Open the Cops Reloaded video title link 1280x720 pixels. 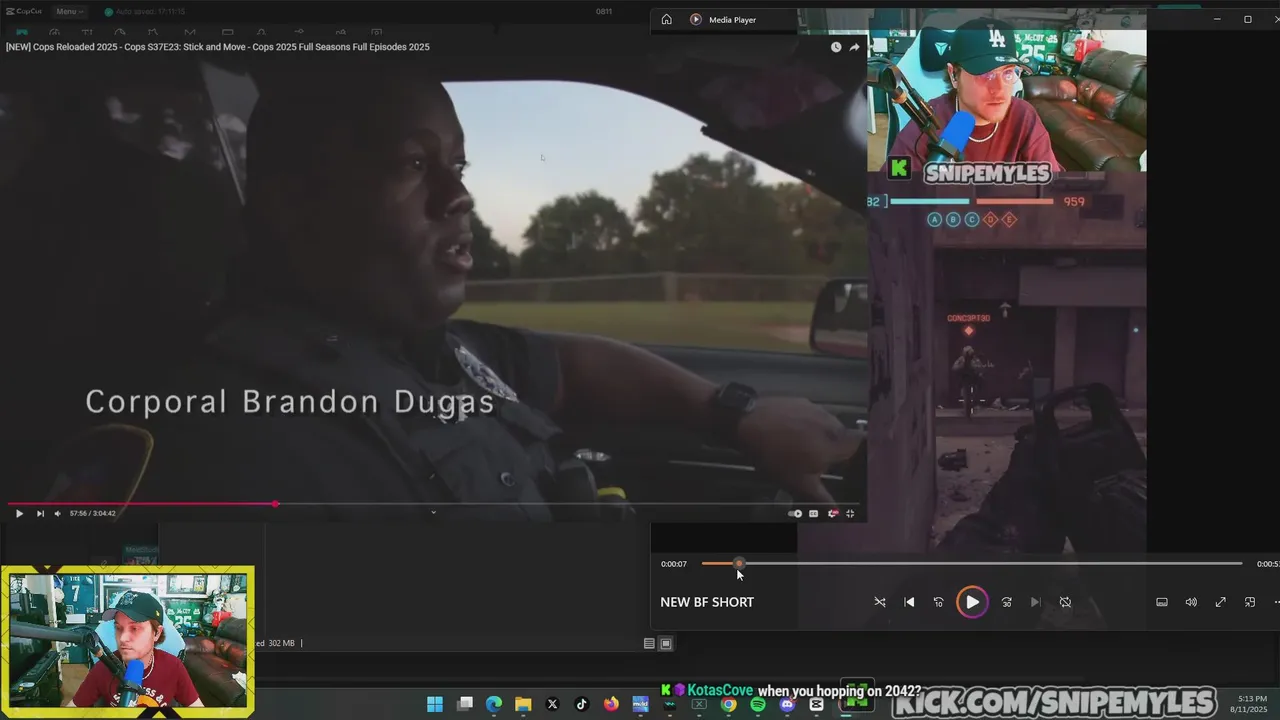(218, 47)
